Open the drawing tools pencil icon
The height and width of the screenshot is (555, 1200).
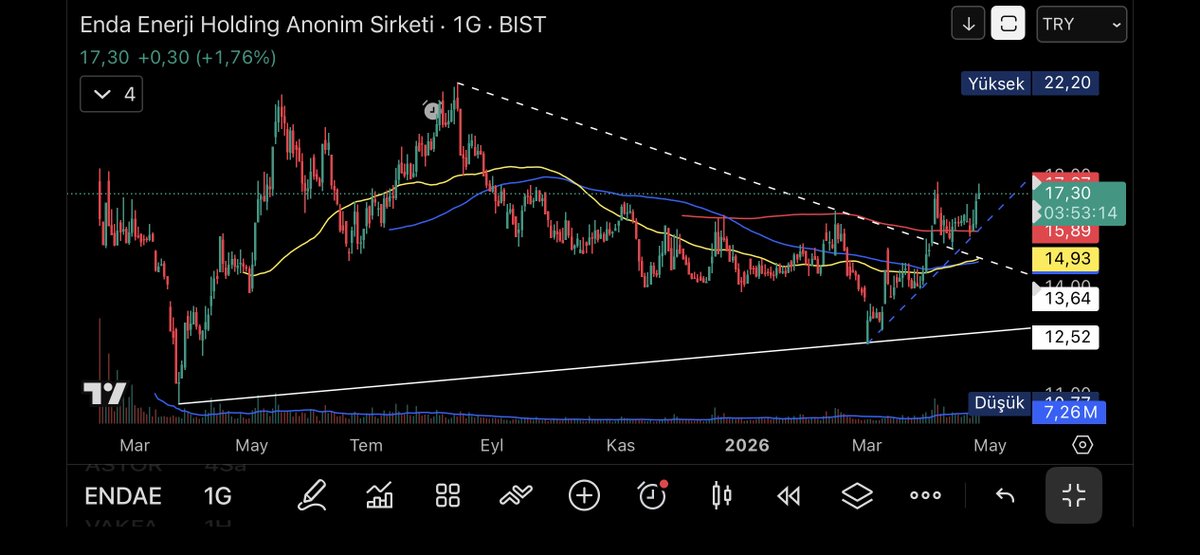point(312,495)
